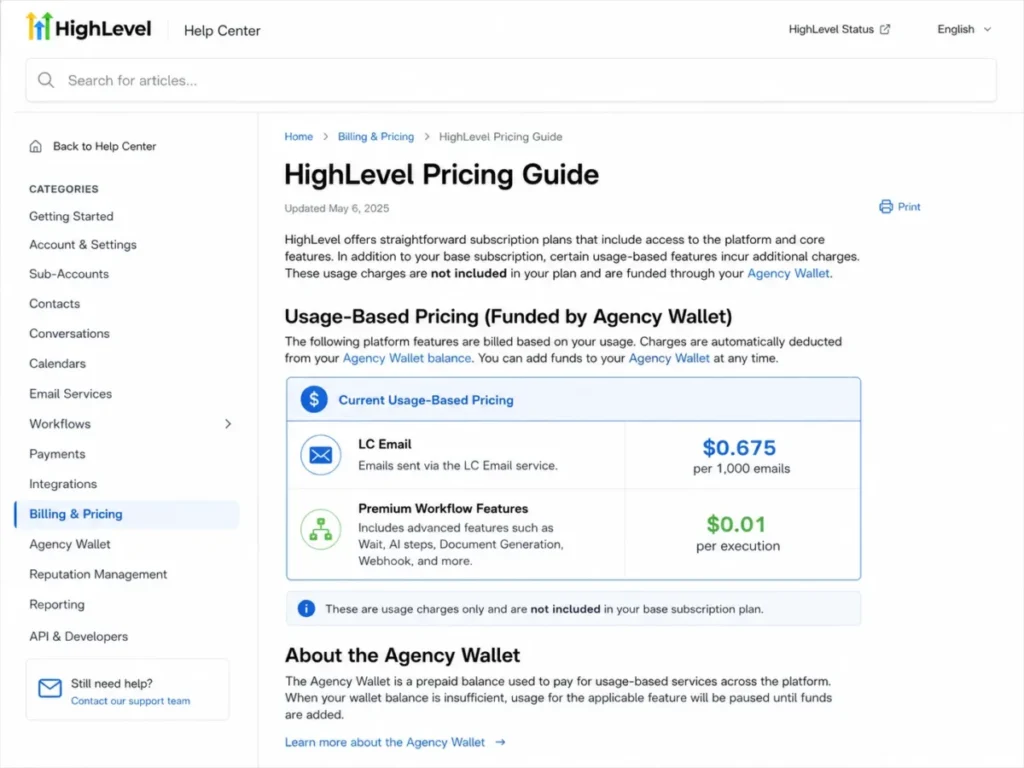Screen dimensions: 1024x768
Task: Open the Payments category
Action: click(57, 454)
